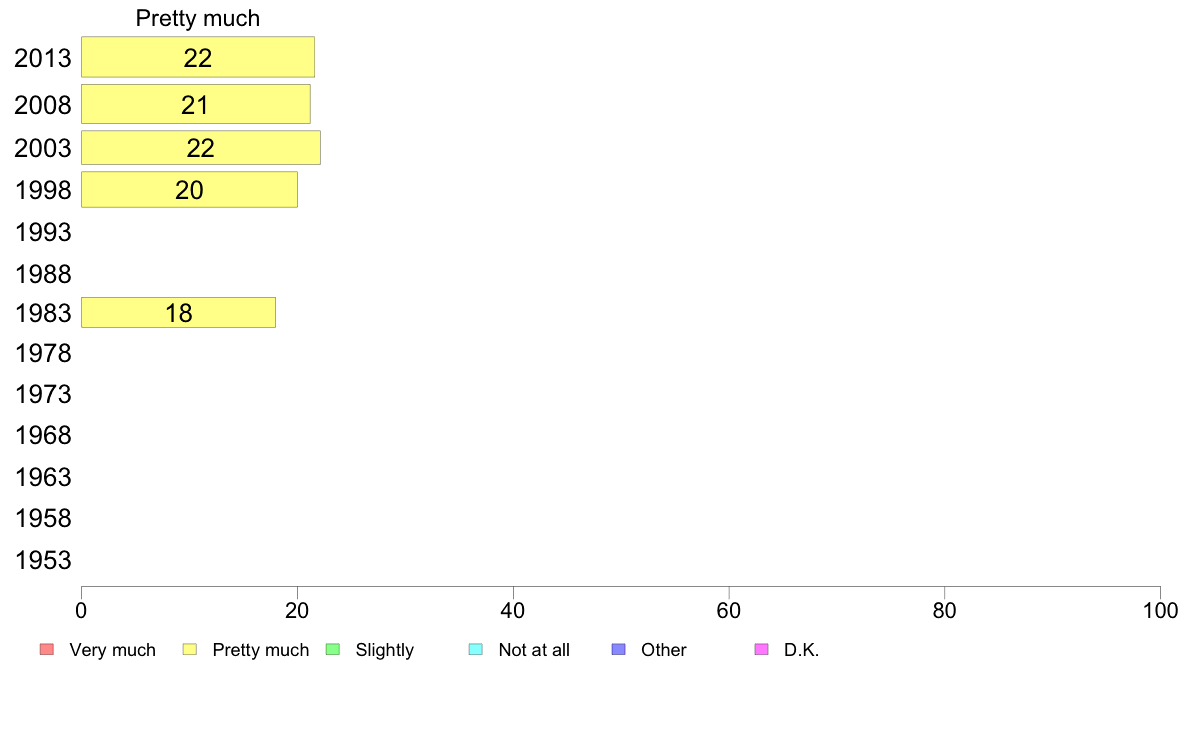Click the cyan Not at all swatch
1188x736 pixels.
476,650
